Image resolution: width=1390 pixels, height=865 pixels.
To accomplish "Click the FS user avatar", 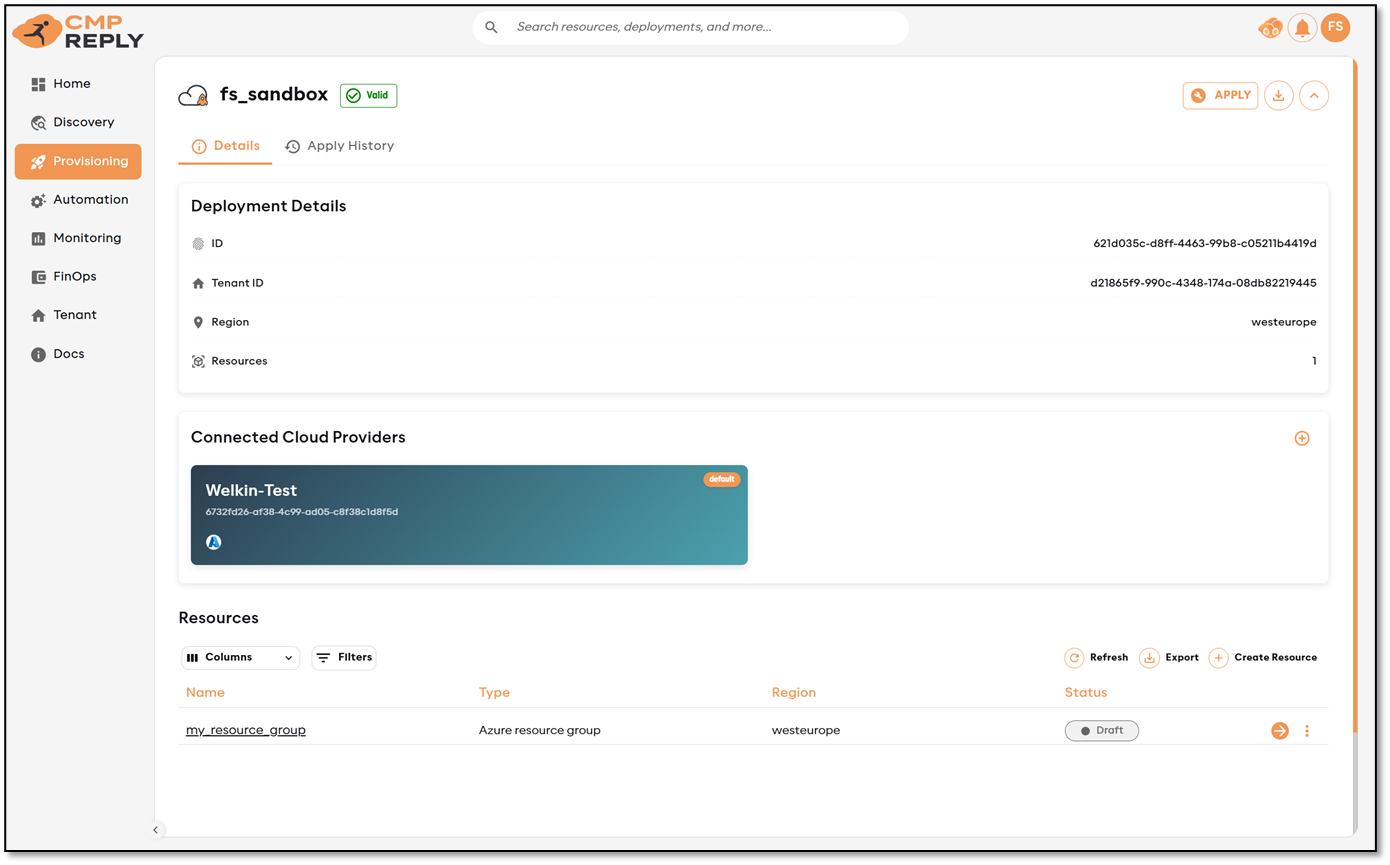I will [x=1335, y=28].
